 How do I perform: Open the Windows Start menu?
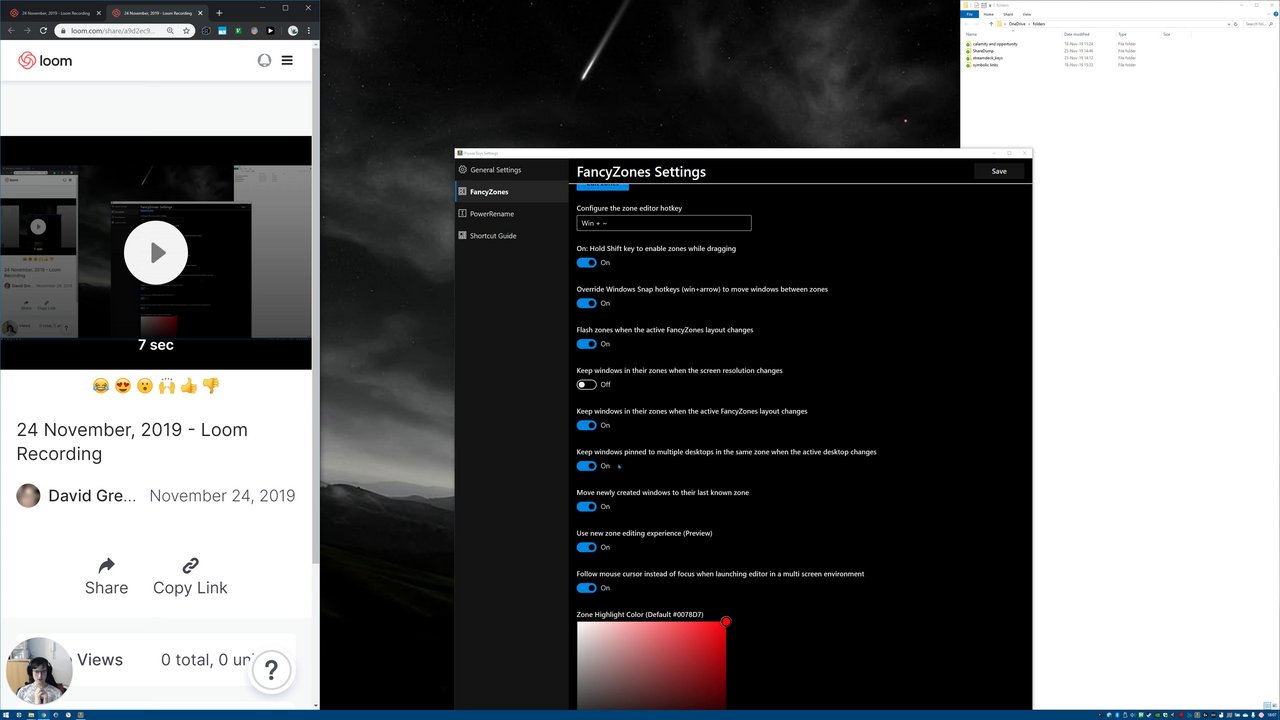click(x=7, y=715)
